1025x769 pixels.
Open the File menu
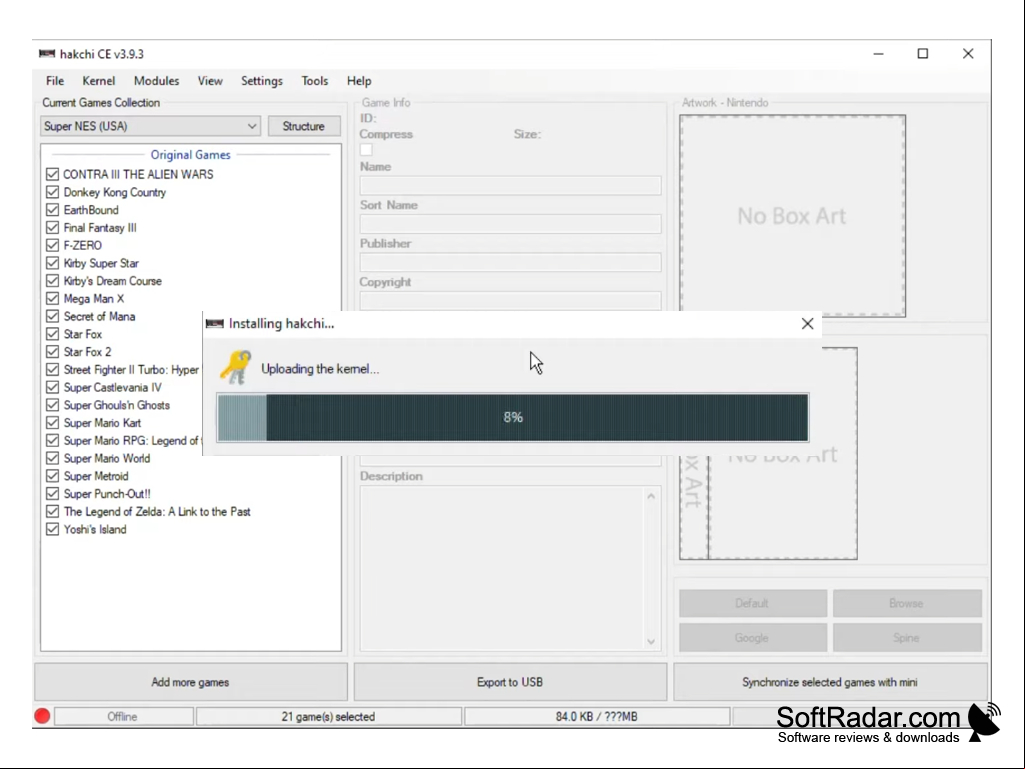click(55, 81)
